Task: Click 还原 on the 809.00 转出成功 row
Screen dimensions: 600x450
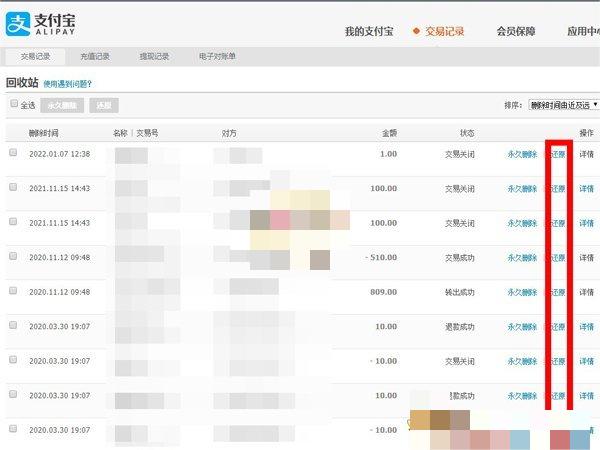Action: coord(558,292)
